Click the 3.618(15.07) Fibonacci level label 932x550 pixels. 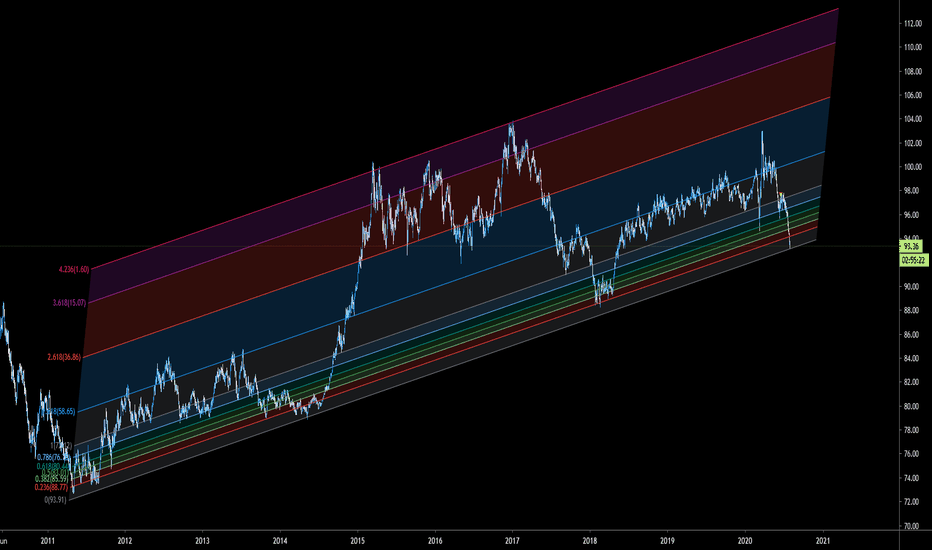69,303
